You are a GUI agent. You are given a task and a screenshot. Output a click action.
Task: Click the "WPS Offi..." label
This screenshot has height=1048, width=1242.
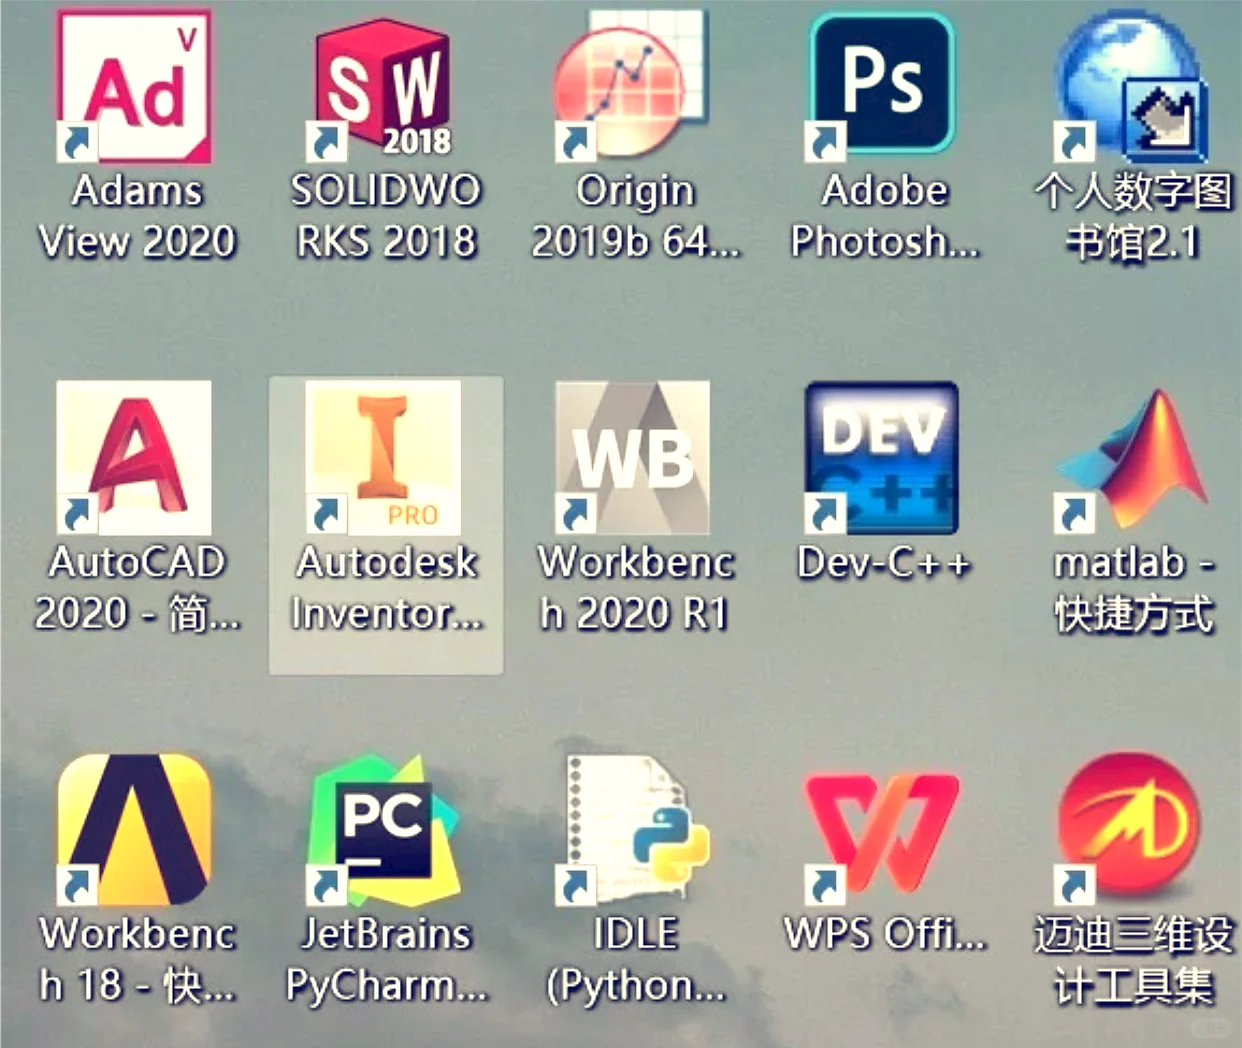[885, 934]
